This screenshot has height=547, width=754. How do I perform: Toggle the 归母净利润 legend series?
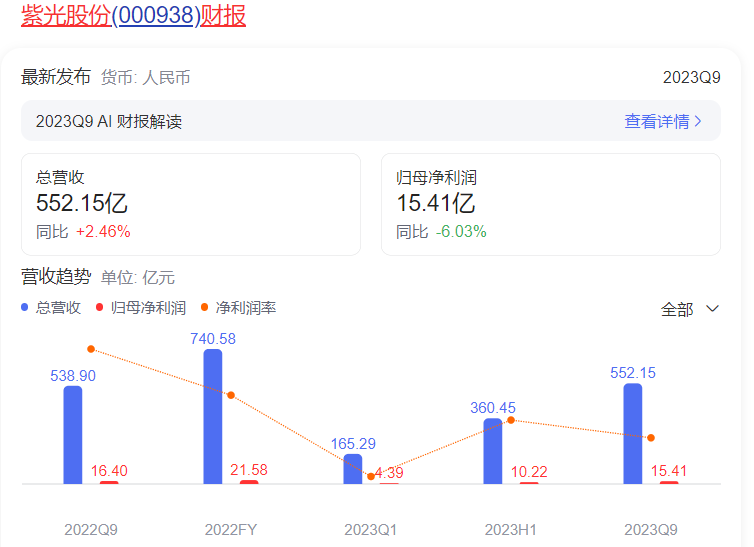pyautogui.click(x=141, y=308)
